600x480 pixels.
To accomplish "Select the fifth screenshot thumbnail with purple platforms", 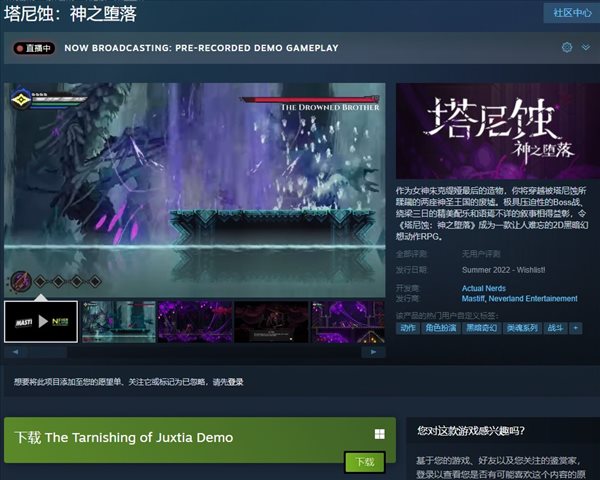I will 348,322.
